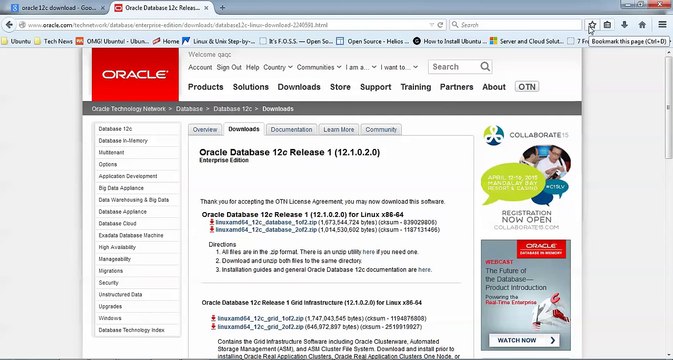Download linuxamd64_12c_database_1of2.zip
673x360 pixels.
(266, 222)
